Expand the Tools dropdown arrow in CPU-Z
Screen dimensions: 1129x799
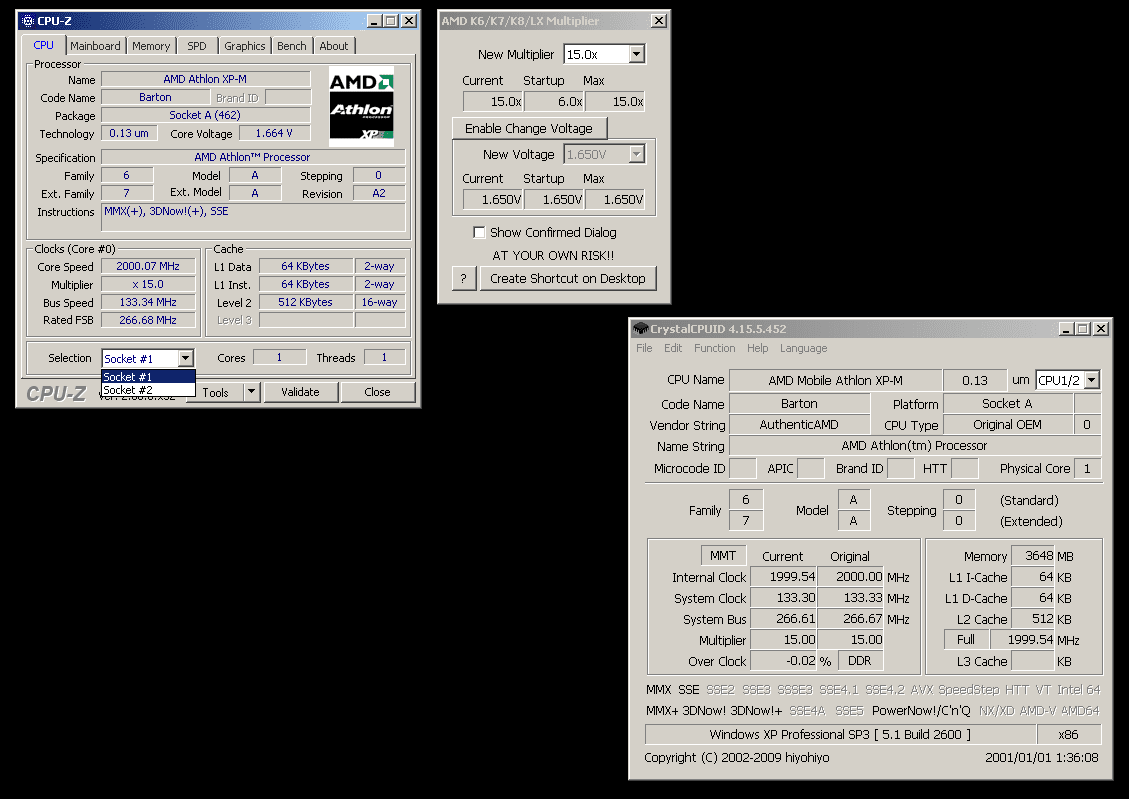(251, 392)
